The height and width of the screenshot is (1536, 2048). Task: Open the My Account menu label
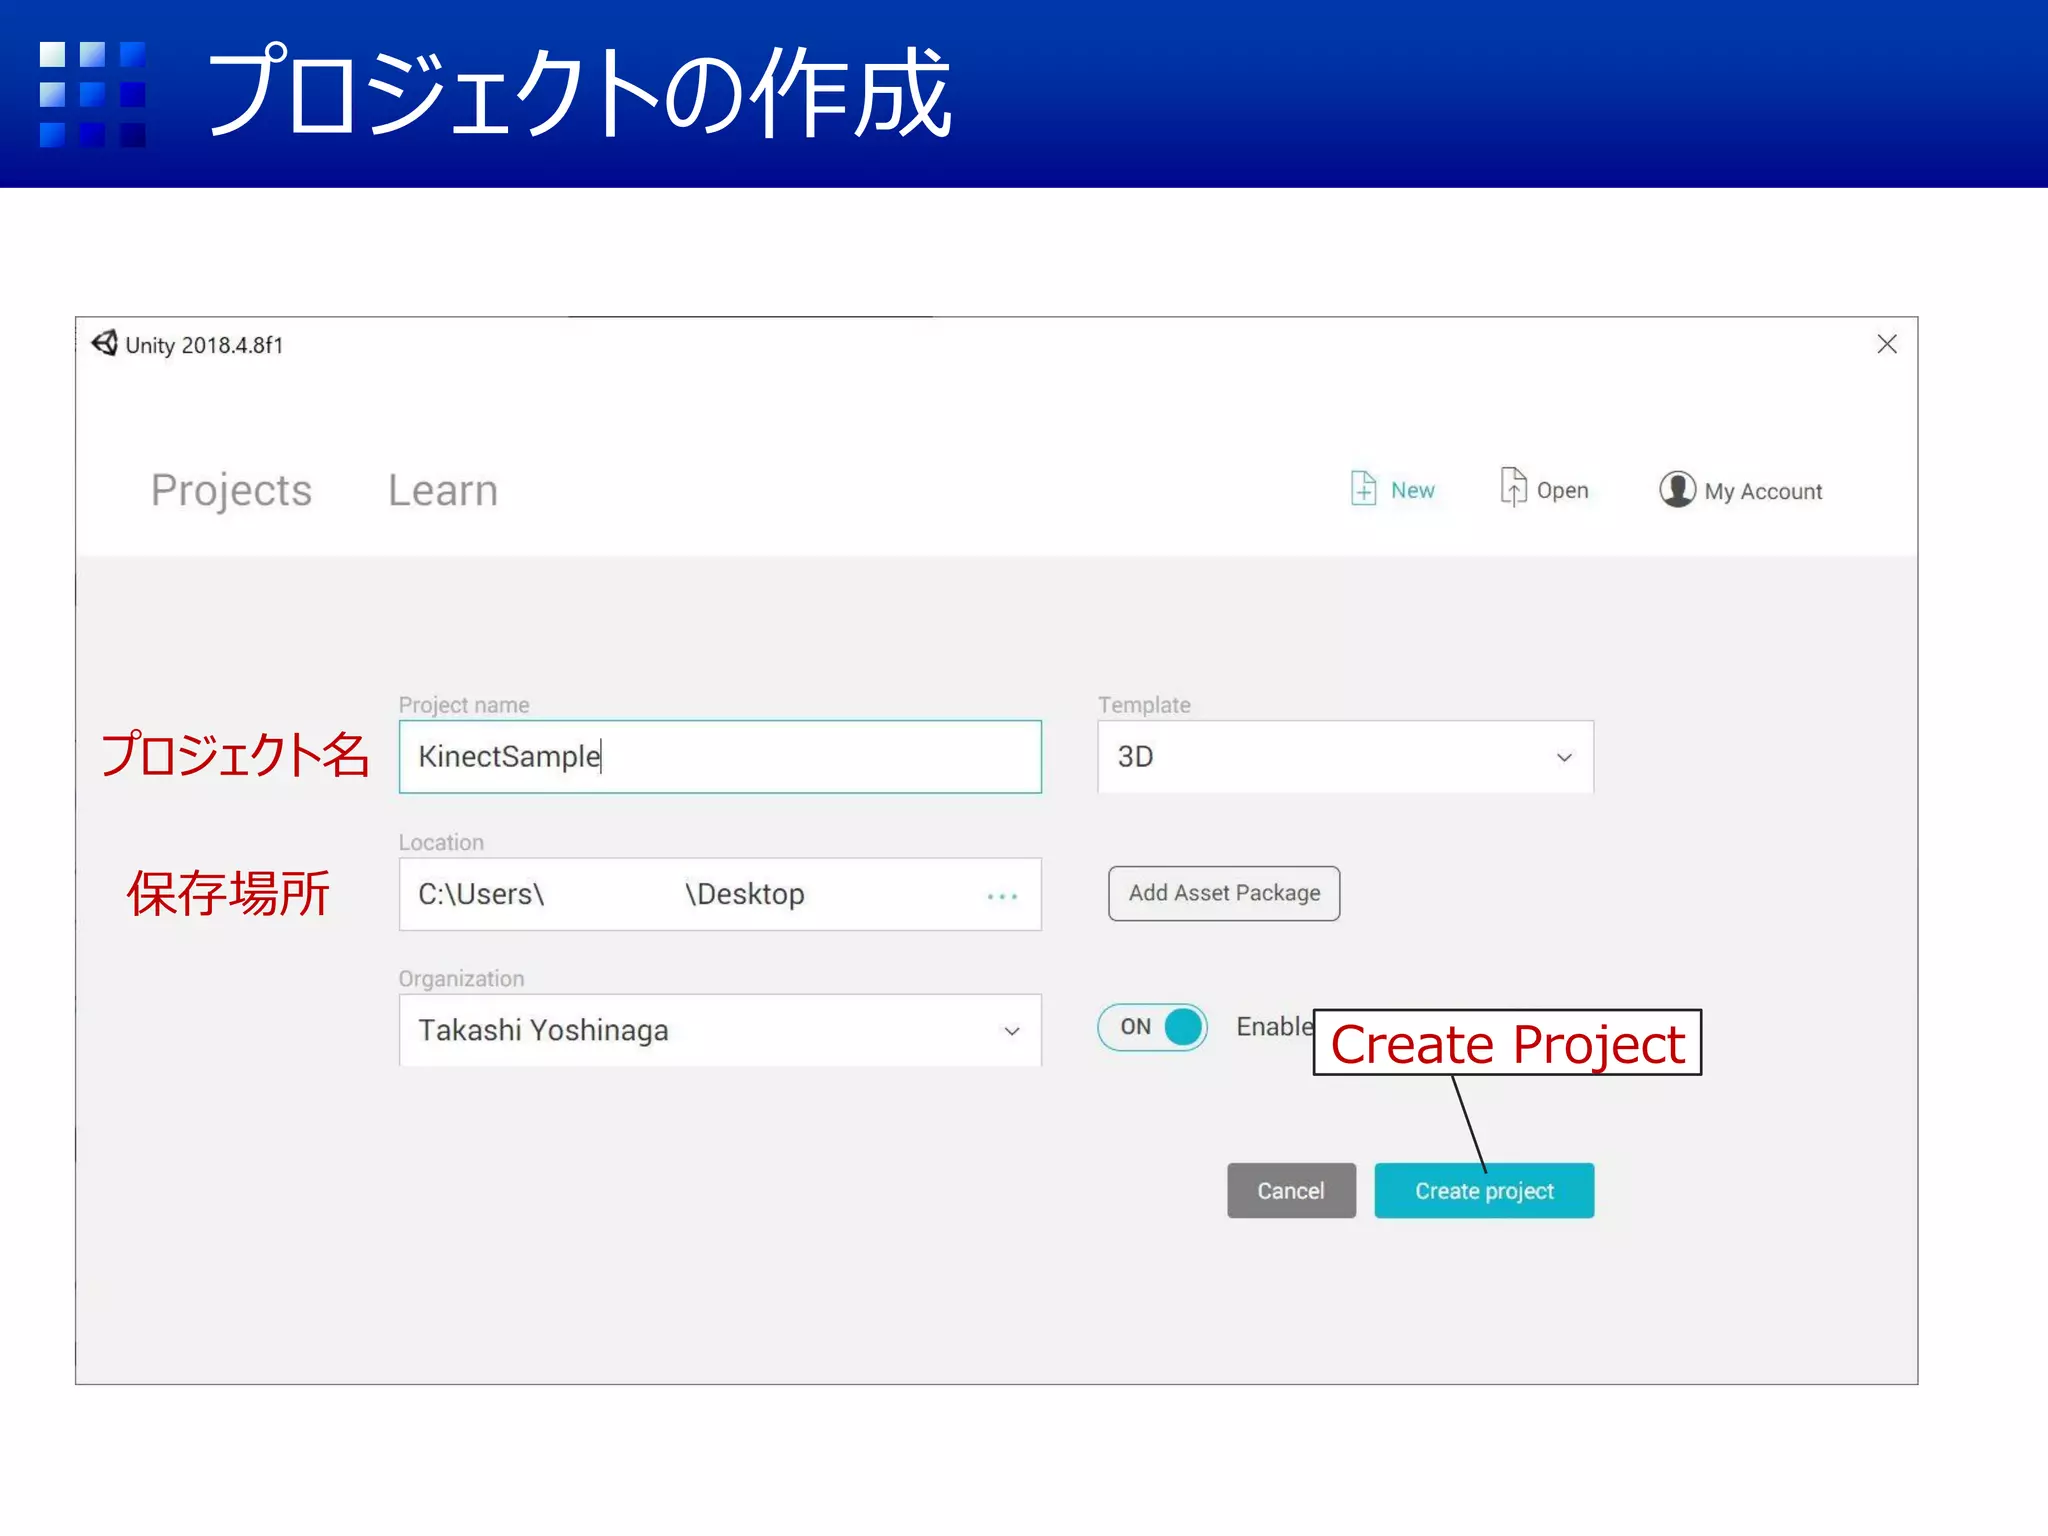click(1763, 491)
